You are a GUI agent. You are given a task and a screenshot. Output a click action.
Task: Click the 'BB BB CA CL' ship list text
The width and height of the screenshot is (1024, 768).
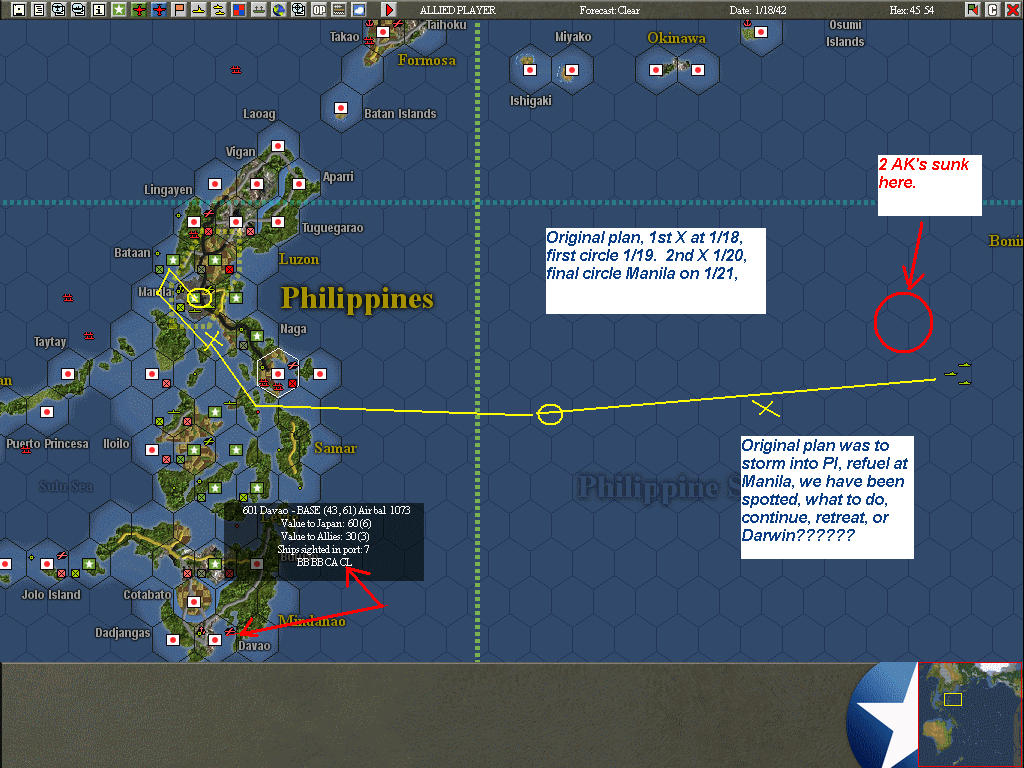coord(324,562)
